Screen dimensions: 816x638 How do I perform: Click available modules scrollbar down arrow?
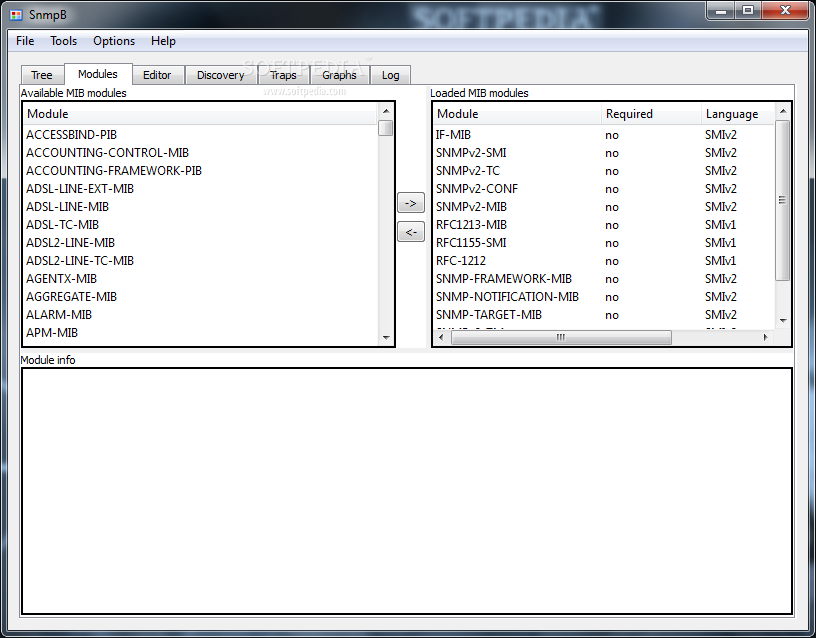(386, 337)
